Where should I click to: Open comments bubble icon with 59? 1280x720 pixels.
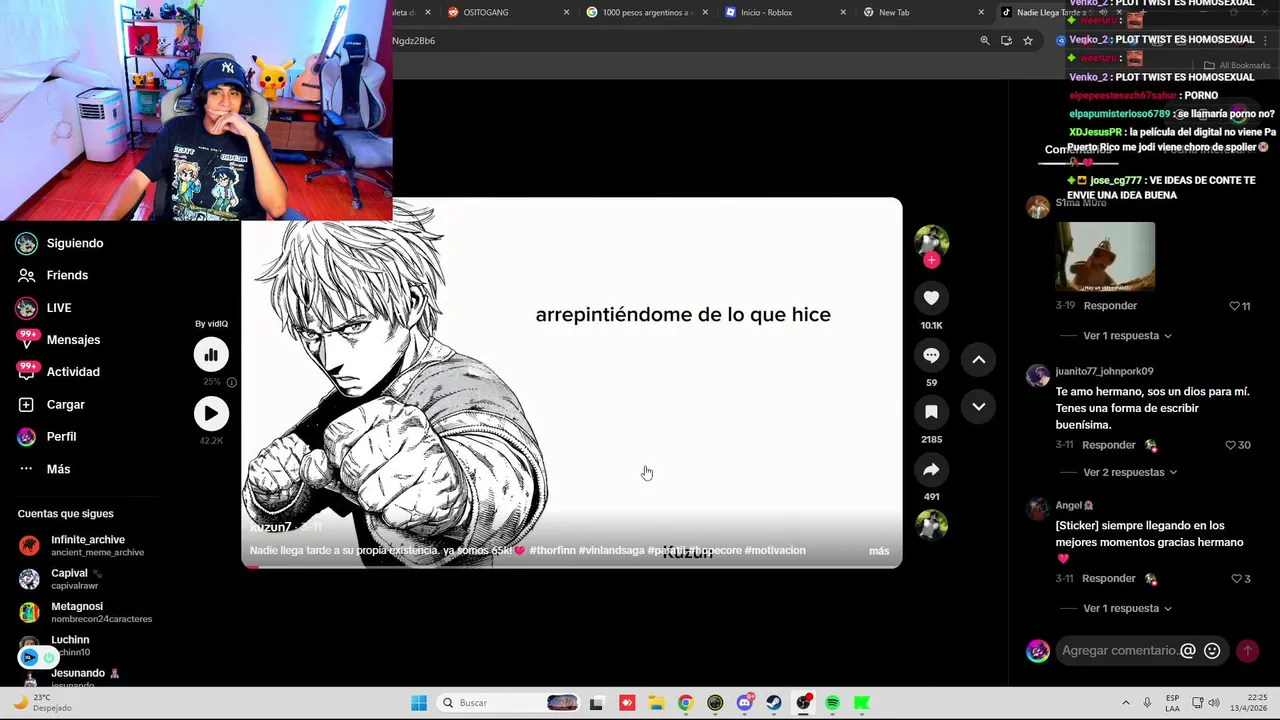(x=931, y=355)
